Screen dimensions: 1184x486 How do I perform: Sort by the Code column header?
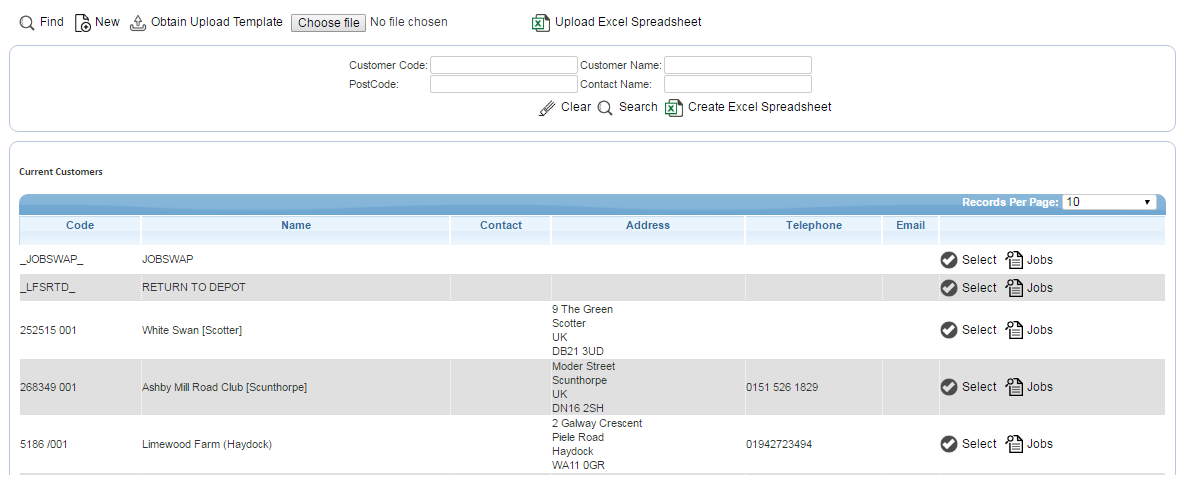tap(80, 225)
